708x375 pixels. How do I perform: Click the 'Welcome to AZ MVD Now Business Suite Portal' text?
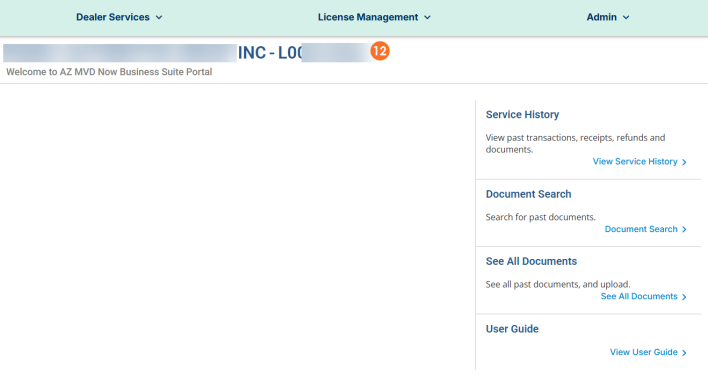[109, 72]
